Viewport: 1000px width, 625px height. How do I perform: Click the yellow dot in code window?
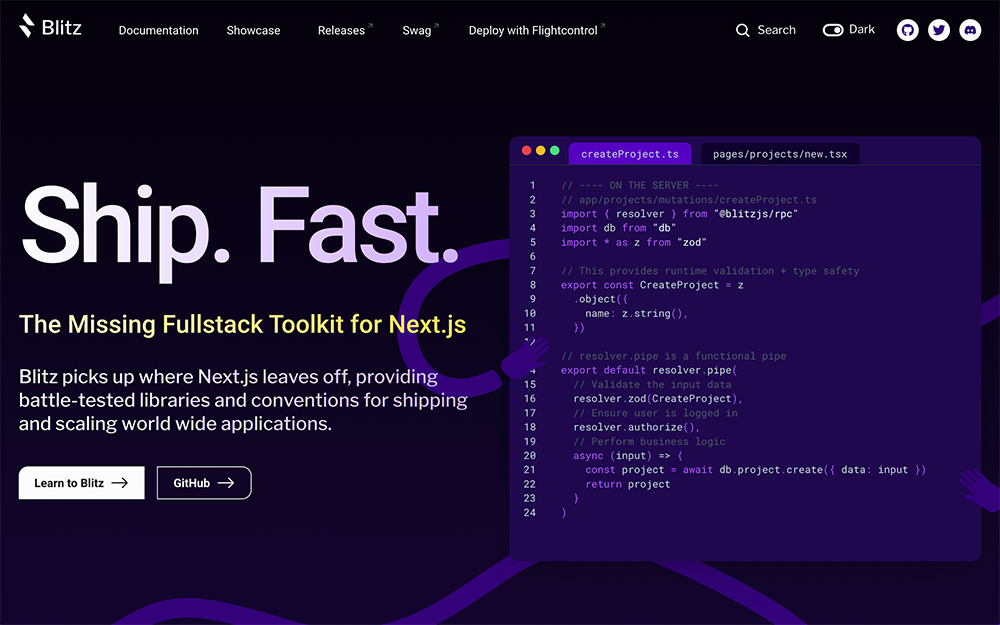pos(541,151)
